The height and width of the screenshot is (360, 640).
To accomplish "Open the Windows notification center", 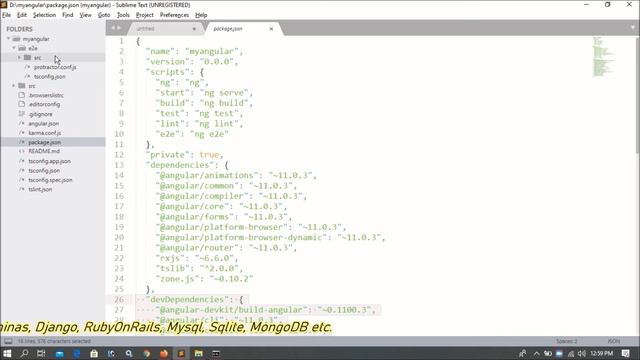I will (x=626, y=353).
